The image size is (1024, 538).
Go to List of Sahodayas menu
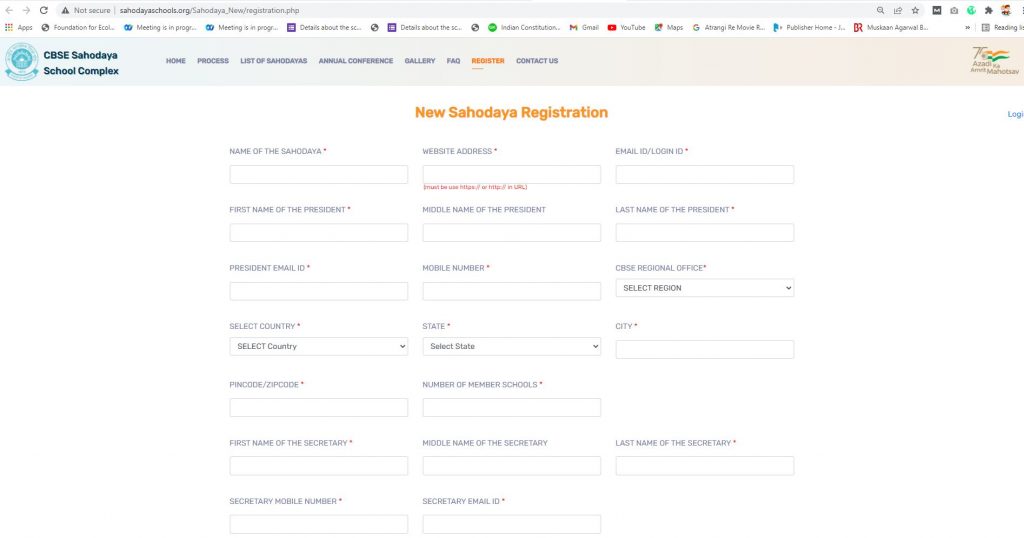[274, 61]
